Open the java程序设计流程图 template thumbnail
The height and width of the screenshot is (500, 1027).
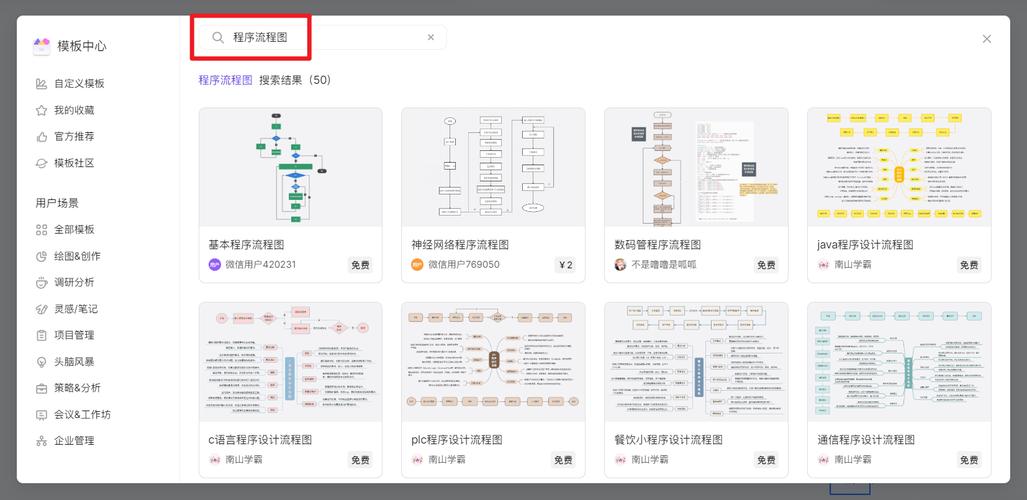click(x=899, y=167)
